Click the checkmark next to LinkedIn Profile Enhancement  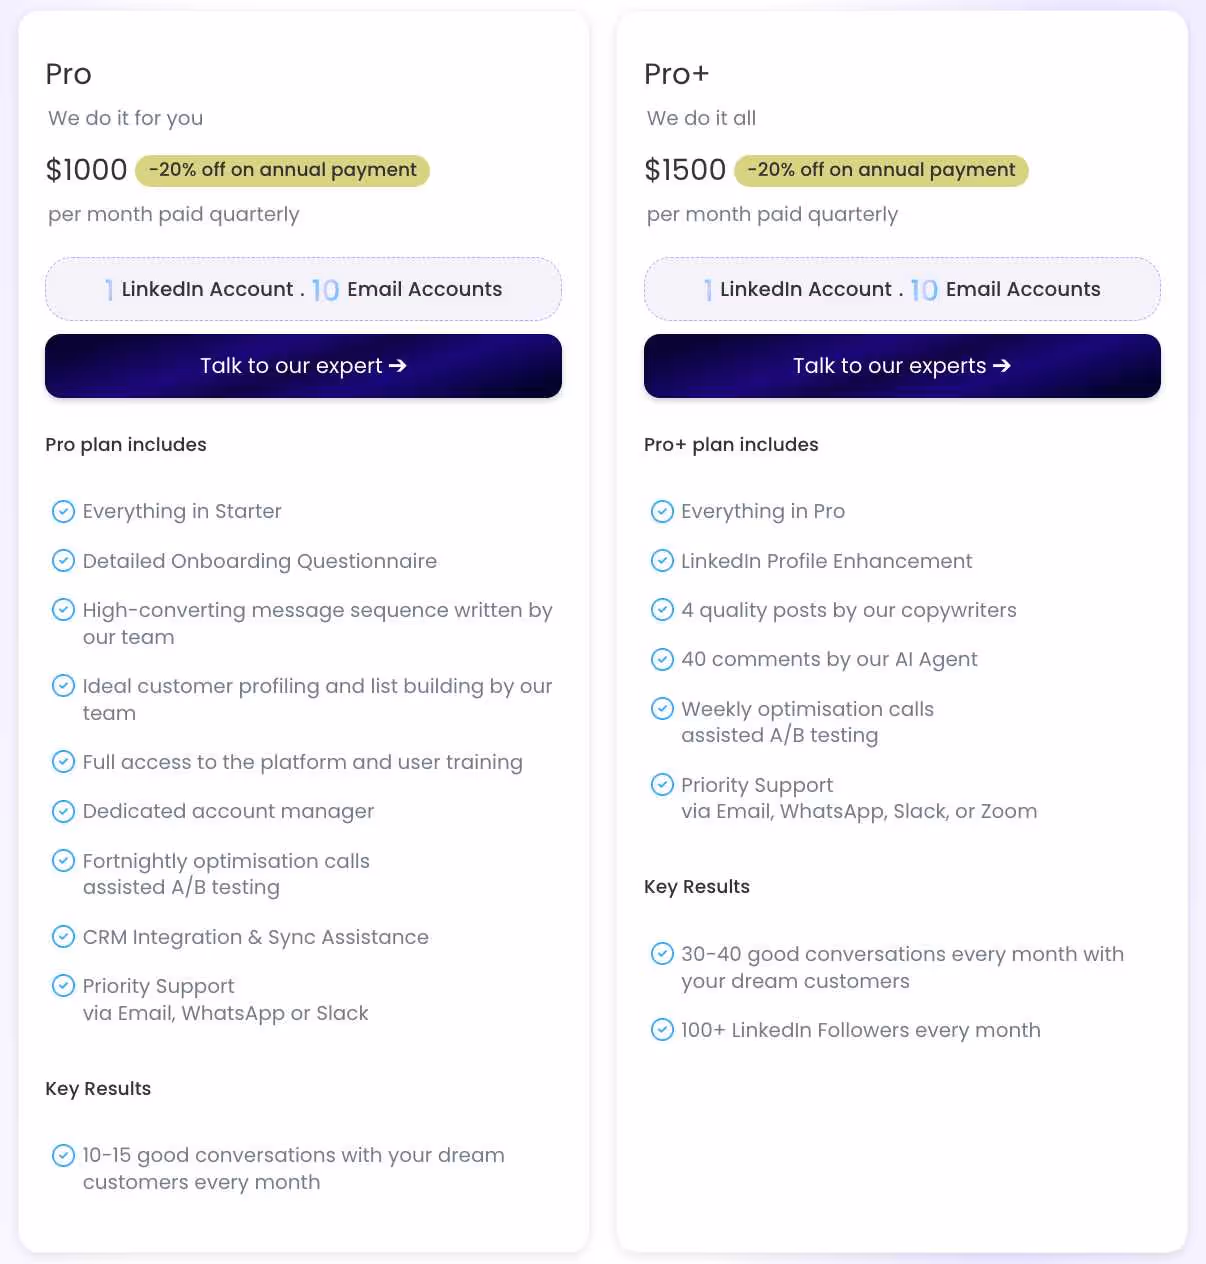pyautogui.click(x=662, y=561)
